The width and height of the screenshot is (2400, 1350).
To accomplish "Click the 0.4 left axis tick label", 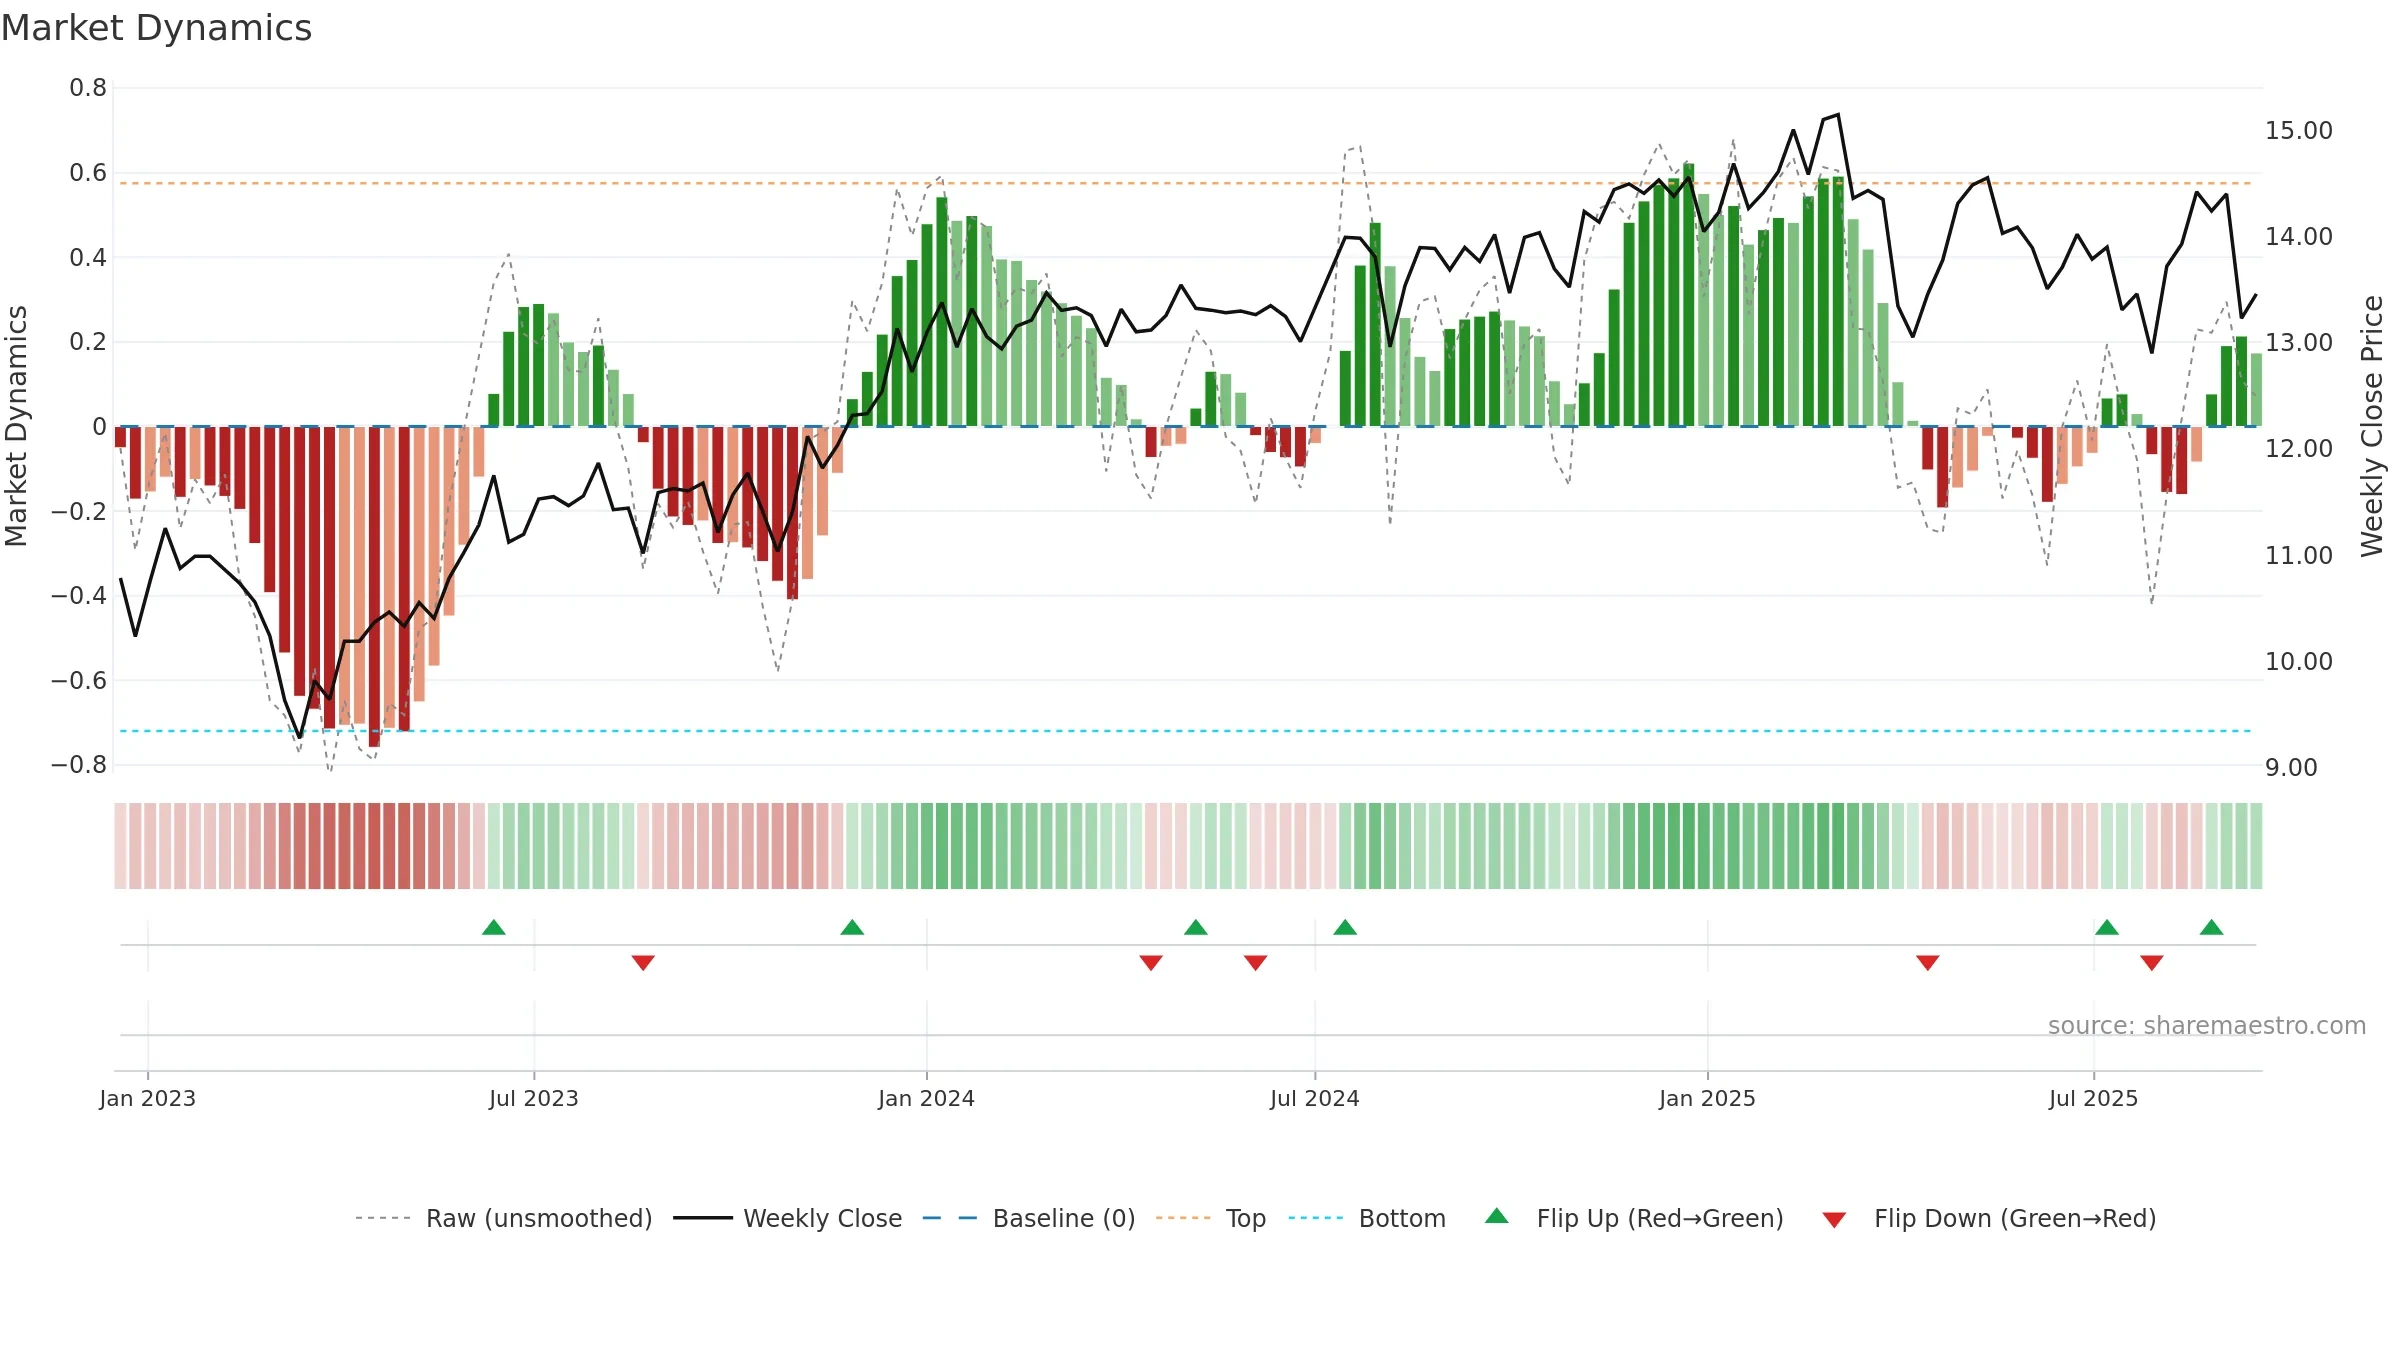I will coord(88,258).
